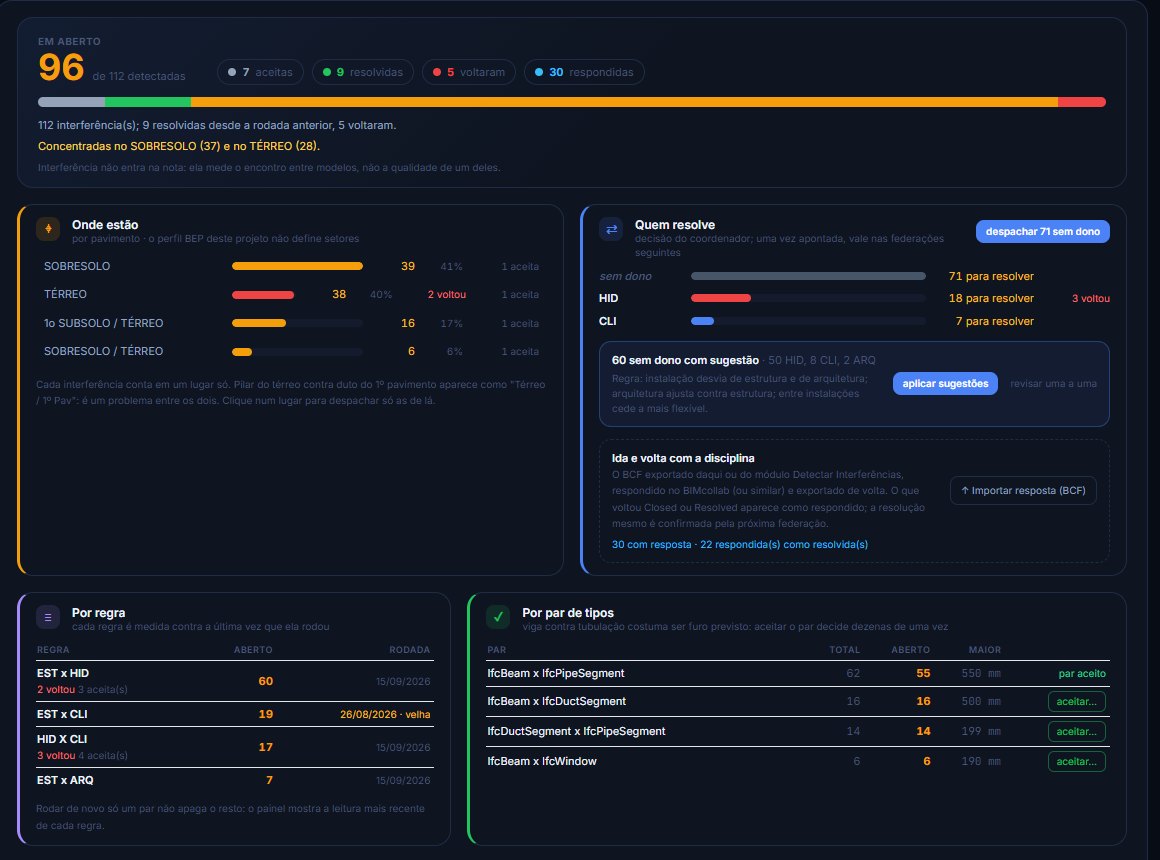Click the orange open segment of the top progress bar
Image resolution: width=1160 pixels, height=860 pixels.
coord(624,102)
